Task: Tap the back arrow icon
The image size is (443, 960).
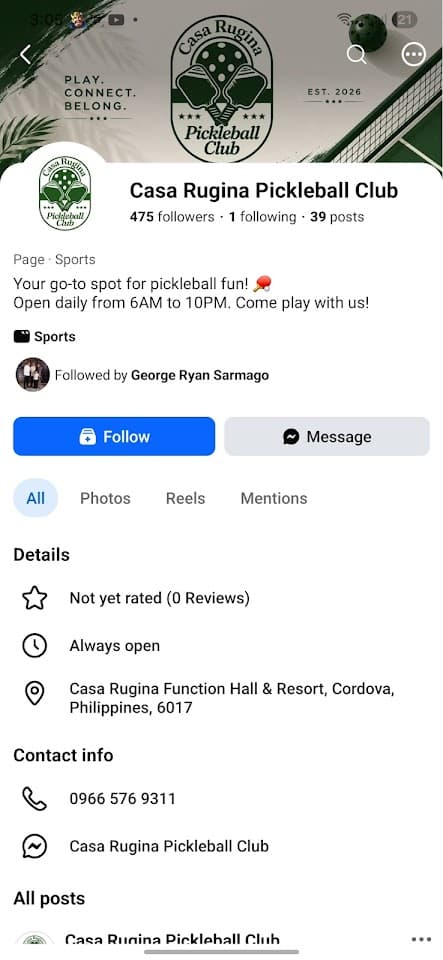Action: [x=25, y=54]
